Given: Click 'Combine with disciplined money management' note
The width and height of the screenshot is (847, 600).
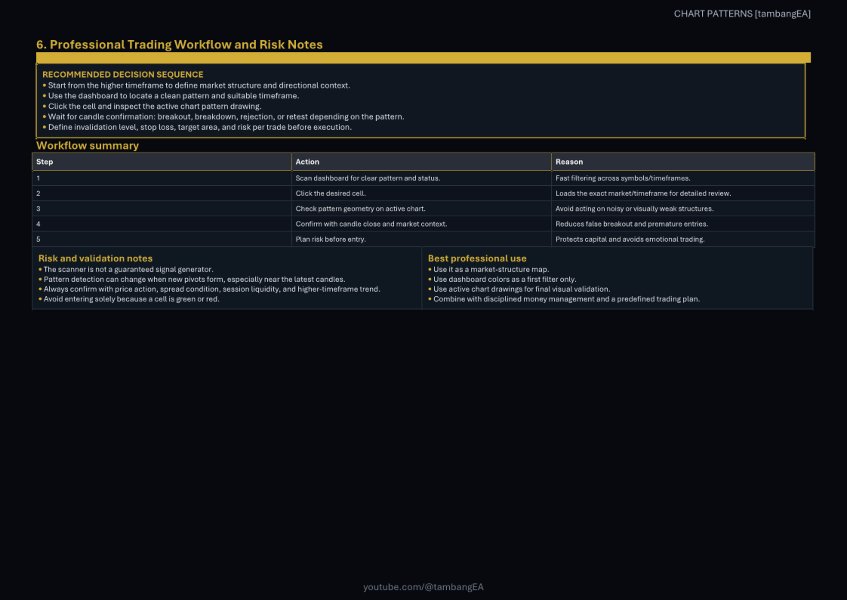Looking at the screenshot, I should tap(566, 299).
